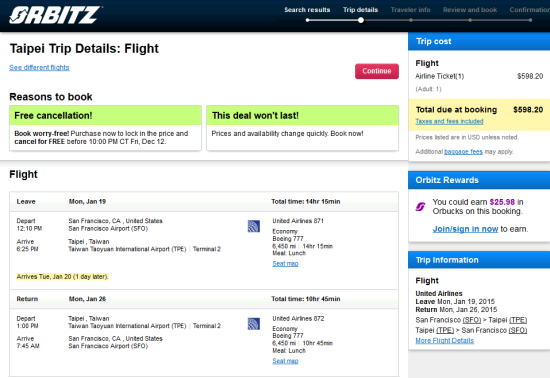
Task: Select the Review and book step
Action: tap(470, 10)
